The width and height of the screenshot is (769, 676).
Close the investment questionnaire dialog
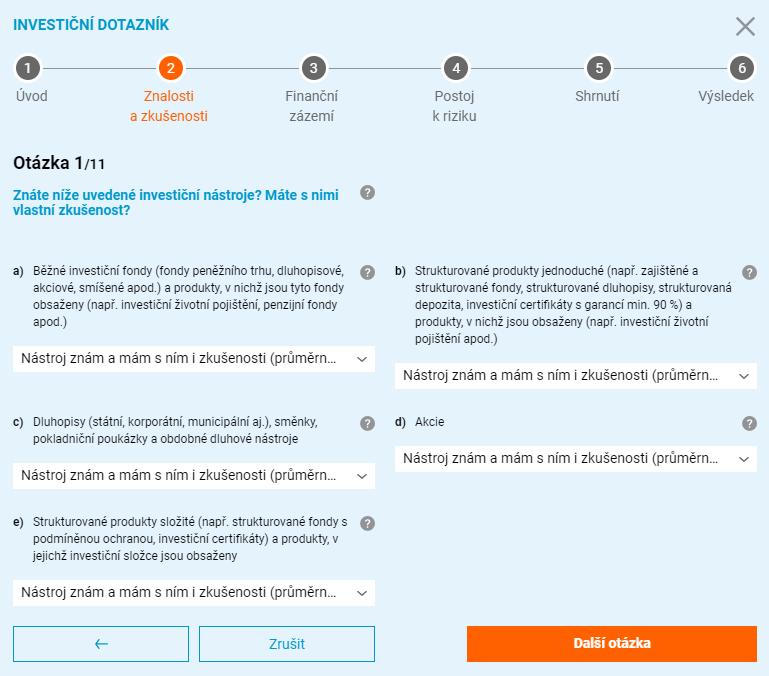(x=745, y=26)
